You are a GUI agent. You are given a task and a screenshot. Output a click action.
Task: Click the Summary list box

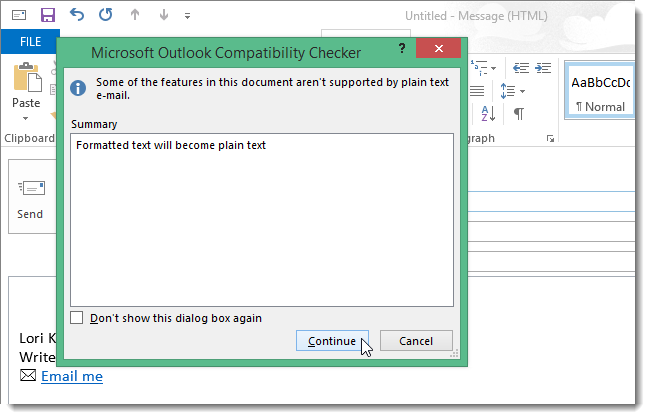[262, 220]
